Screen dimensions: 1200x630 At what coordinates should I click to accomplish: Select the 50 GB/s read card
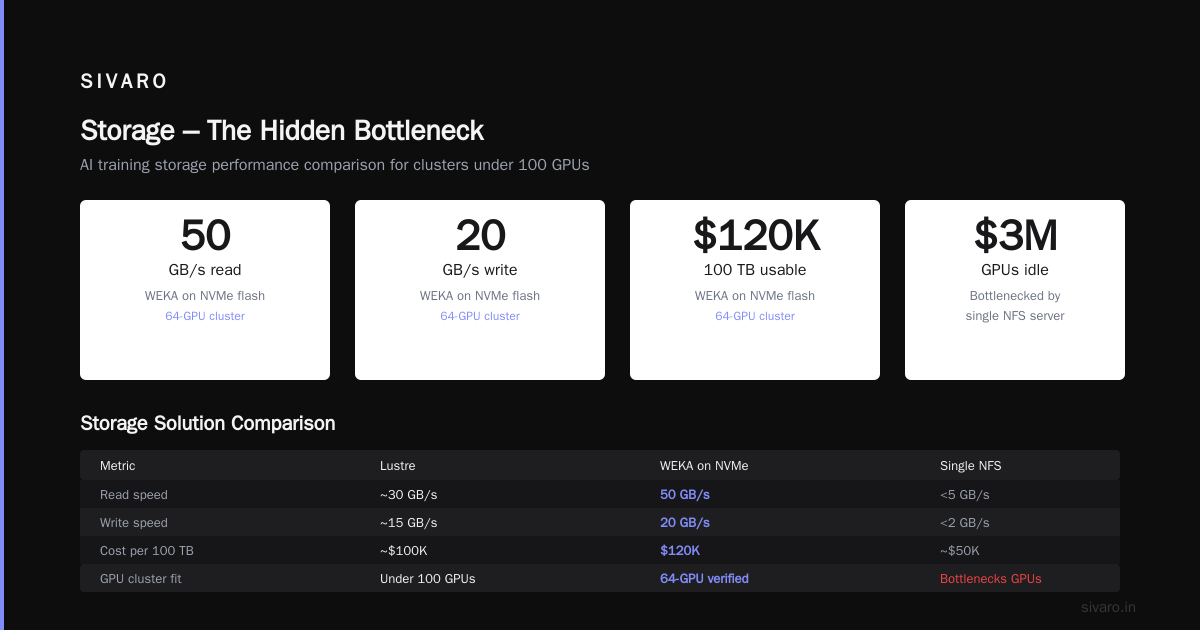[x=205, y=290]
